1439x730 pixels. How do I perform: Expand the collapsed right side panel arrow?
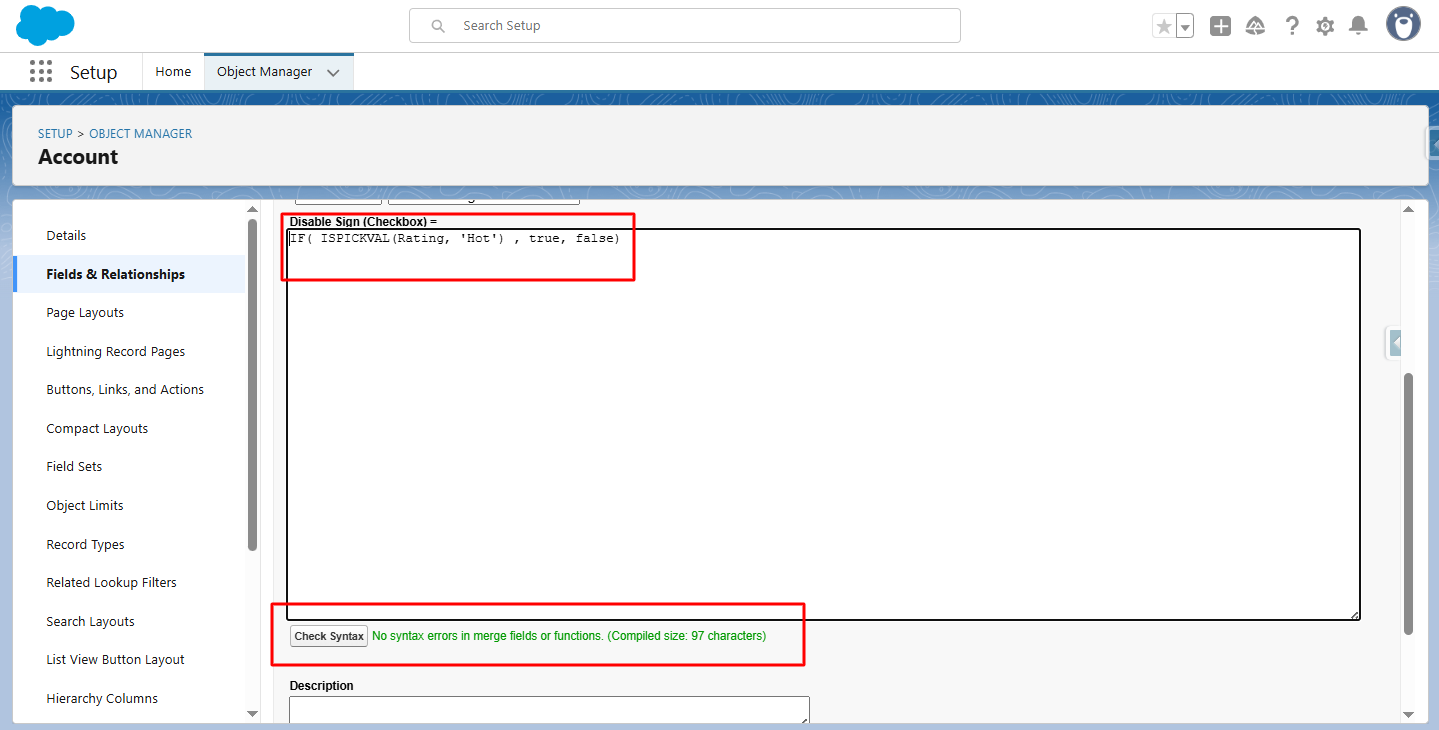[x=1395, y=343]
